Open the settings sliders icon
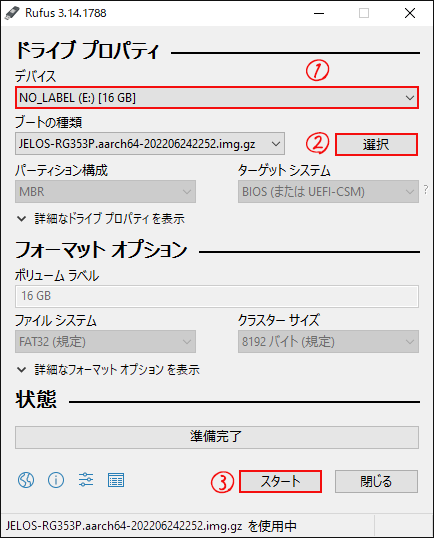This screenshot has height=538, width=434. coord(86,480)
